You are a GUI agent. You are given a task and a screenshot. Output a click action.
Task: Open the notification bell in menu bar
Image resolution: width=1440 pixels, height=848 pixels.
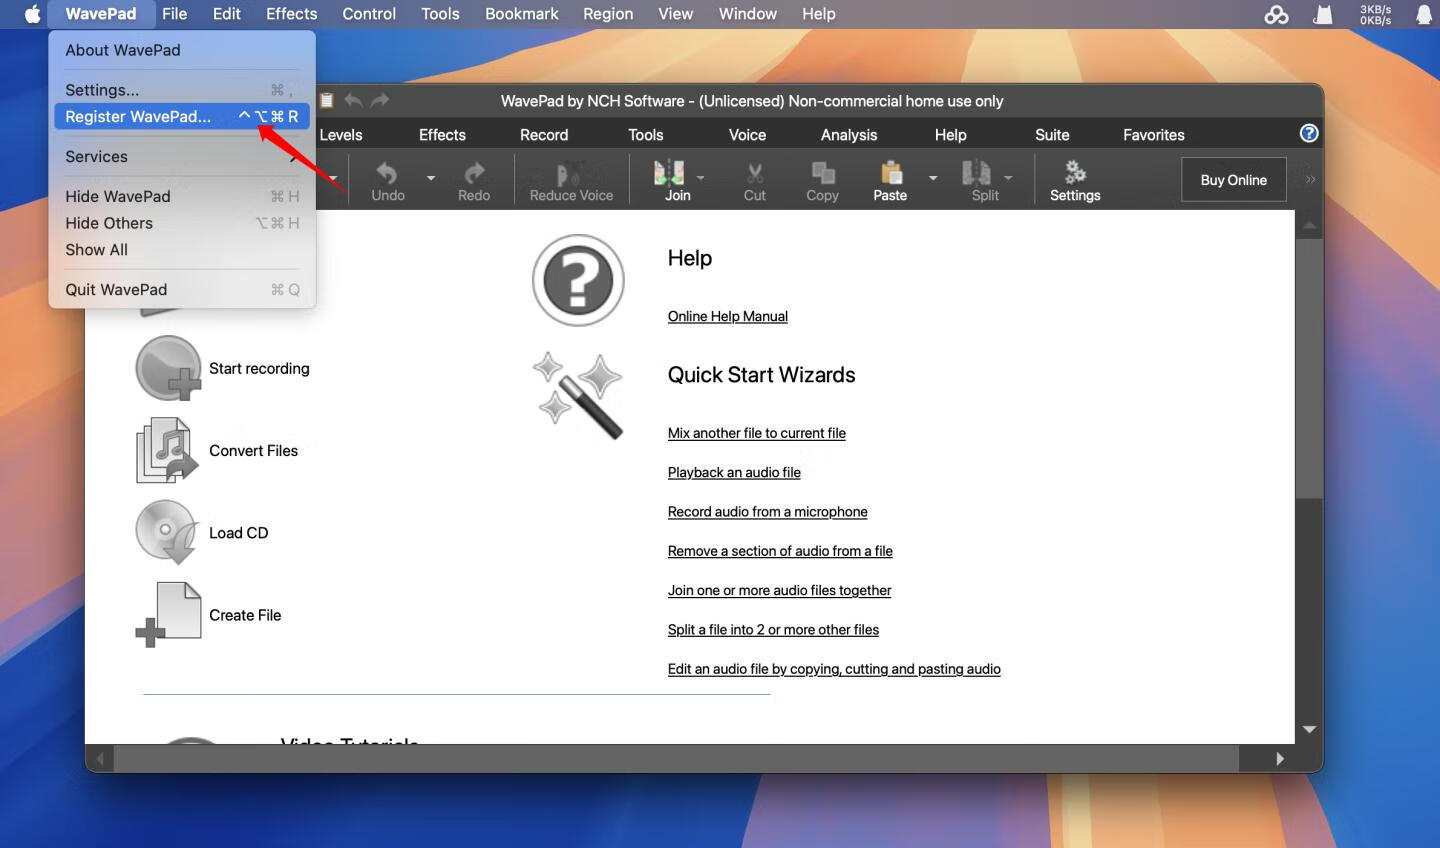[1424, 14]
